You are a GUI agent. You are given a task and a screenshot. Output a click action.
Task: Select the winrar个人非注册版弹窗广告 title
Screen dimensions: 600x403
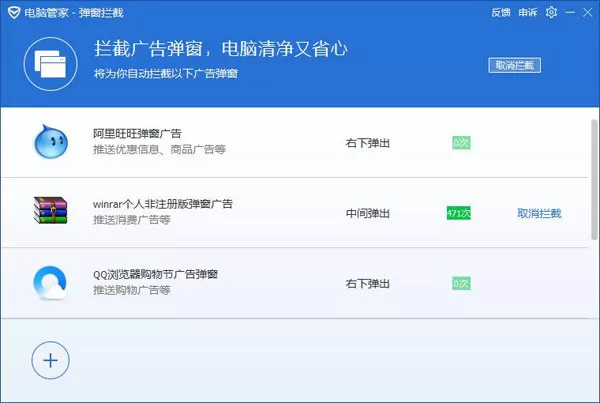(x=163, y=204)
